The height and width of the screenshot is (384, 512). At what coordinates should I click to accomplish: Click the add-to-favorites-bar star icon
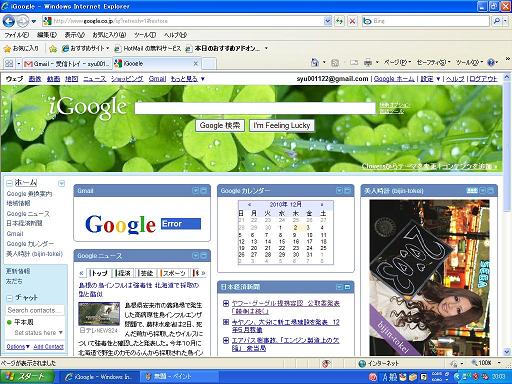click(53, 49)
